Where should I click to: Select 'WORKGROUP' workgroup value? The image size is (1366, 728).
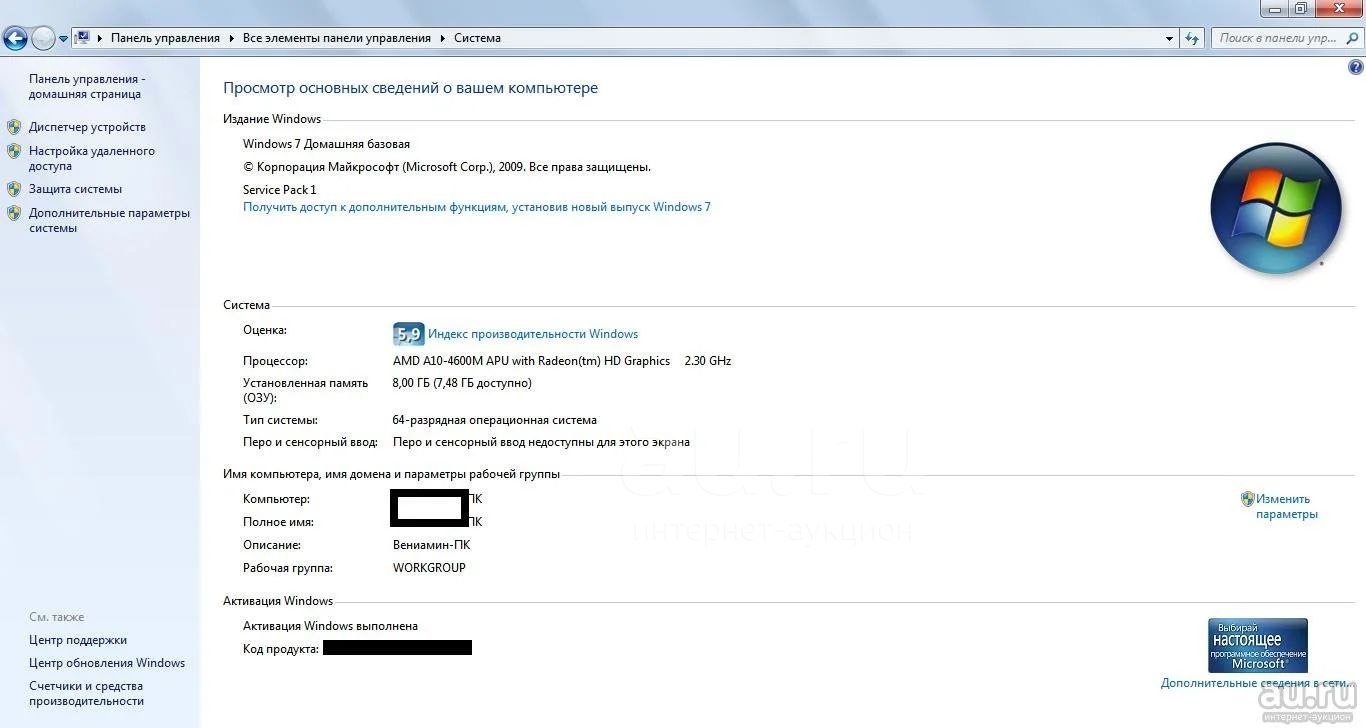pos(429,568)
